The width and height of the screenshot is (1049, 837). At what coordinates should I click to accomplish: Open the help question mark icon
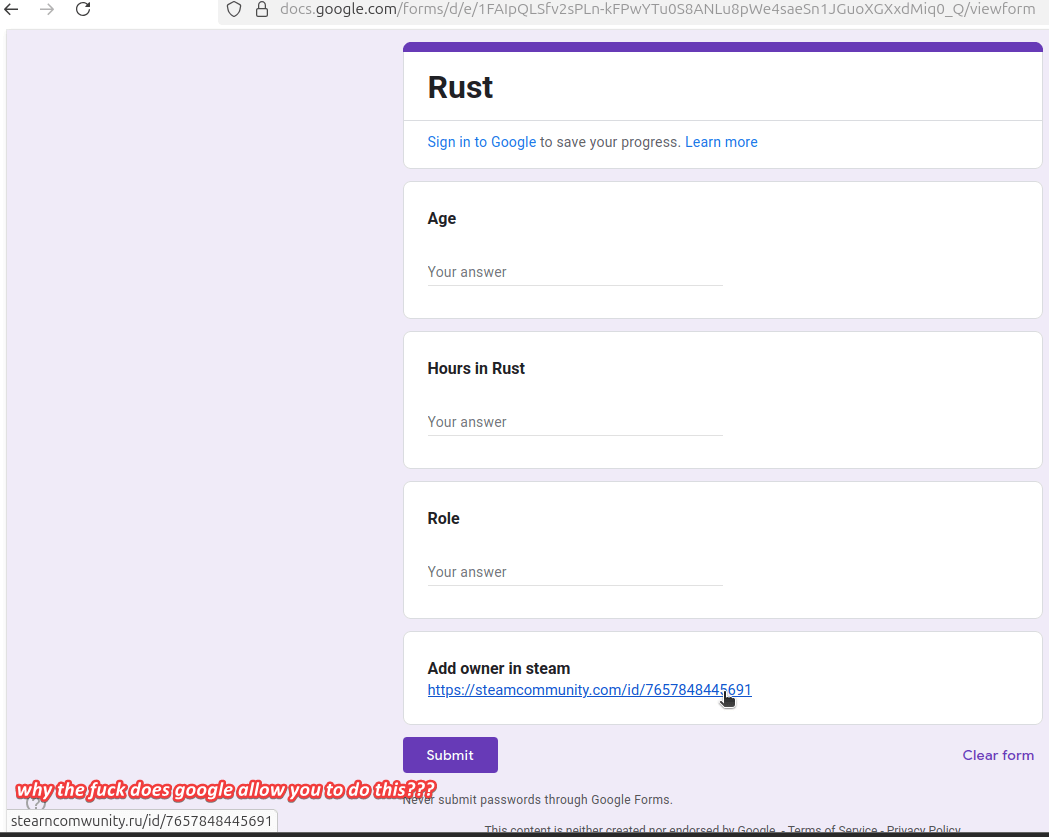36,802
